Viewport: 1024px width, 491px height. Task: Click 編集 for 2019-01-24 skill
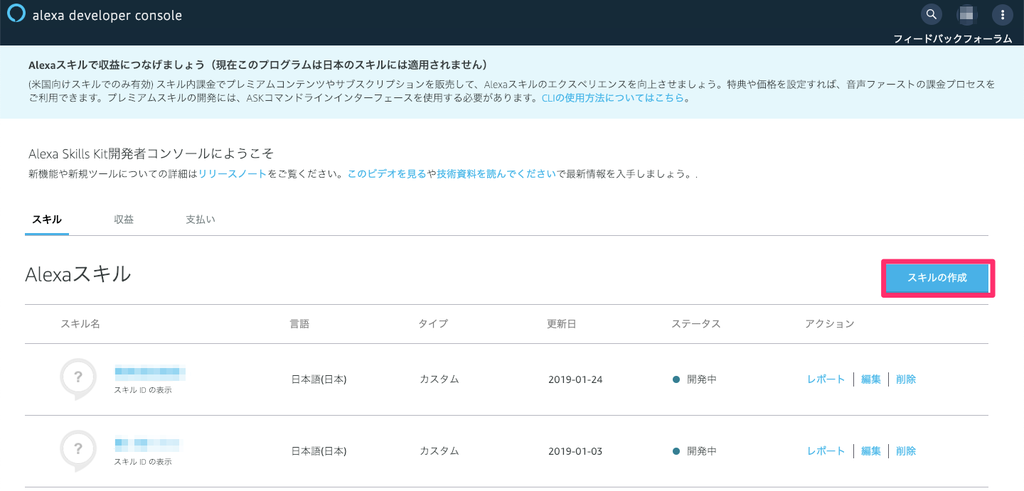(871, 379)
